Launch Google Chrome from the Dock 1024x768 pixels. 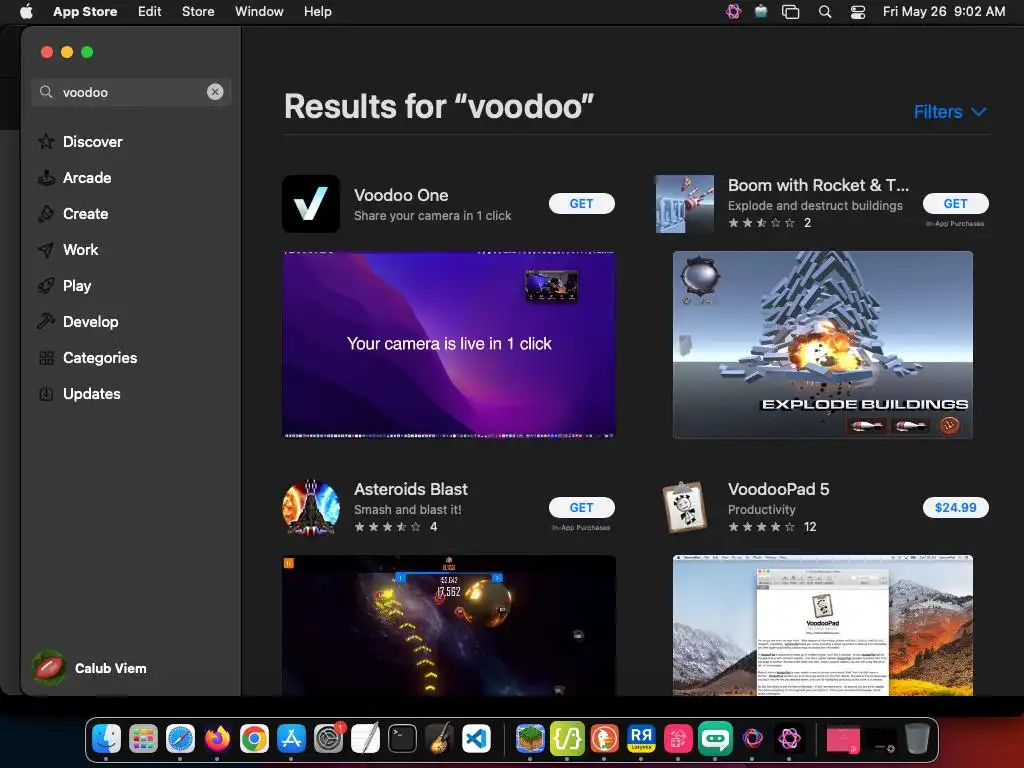[254, 739]
